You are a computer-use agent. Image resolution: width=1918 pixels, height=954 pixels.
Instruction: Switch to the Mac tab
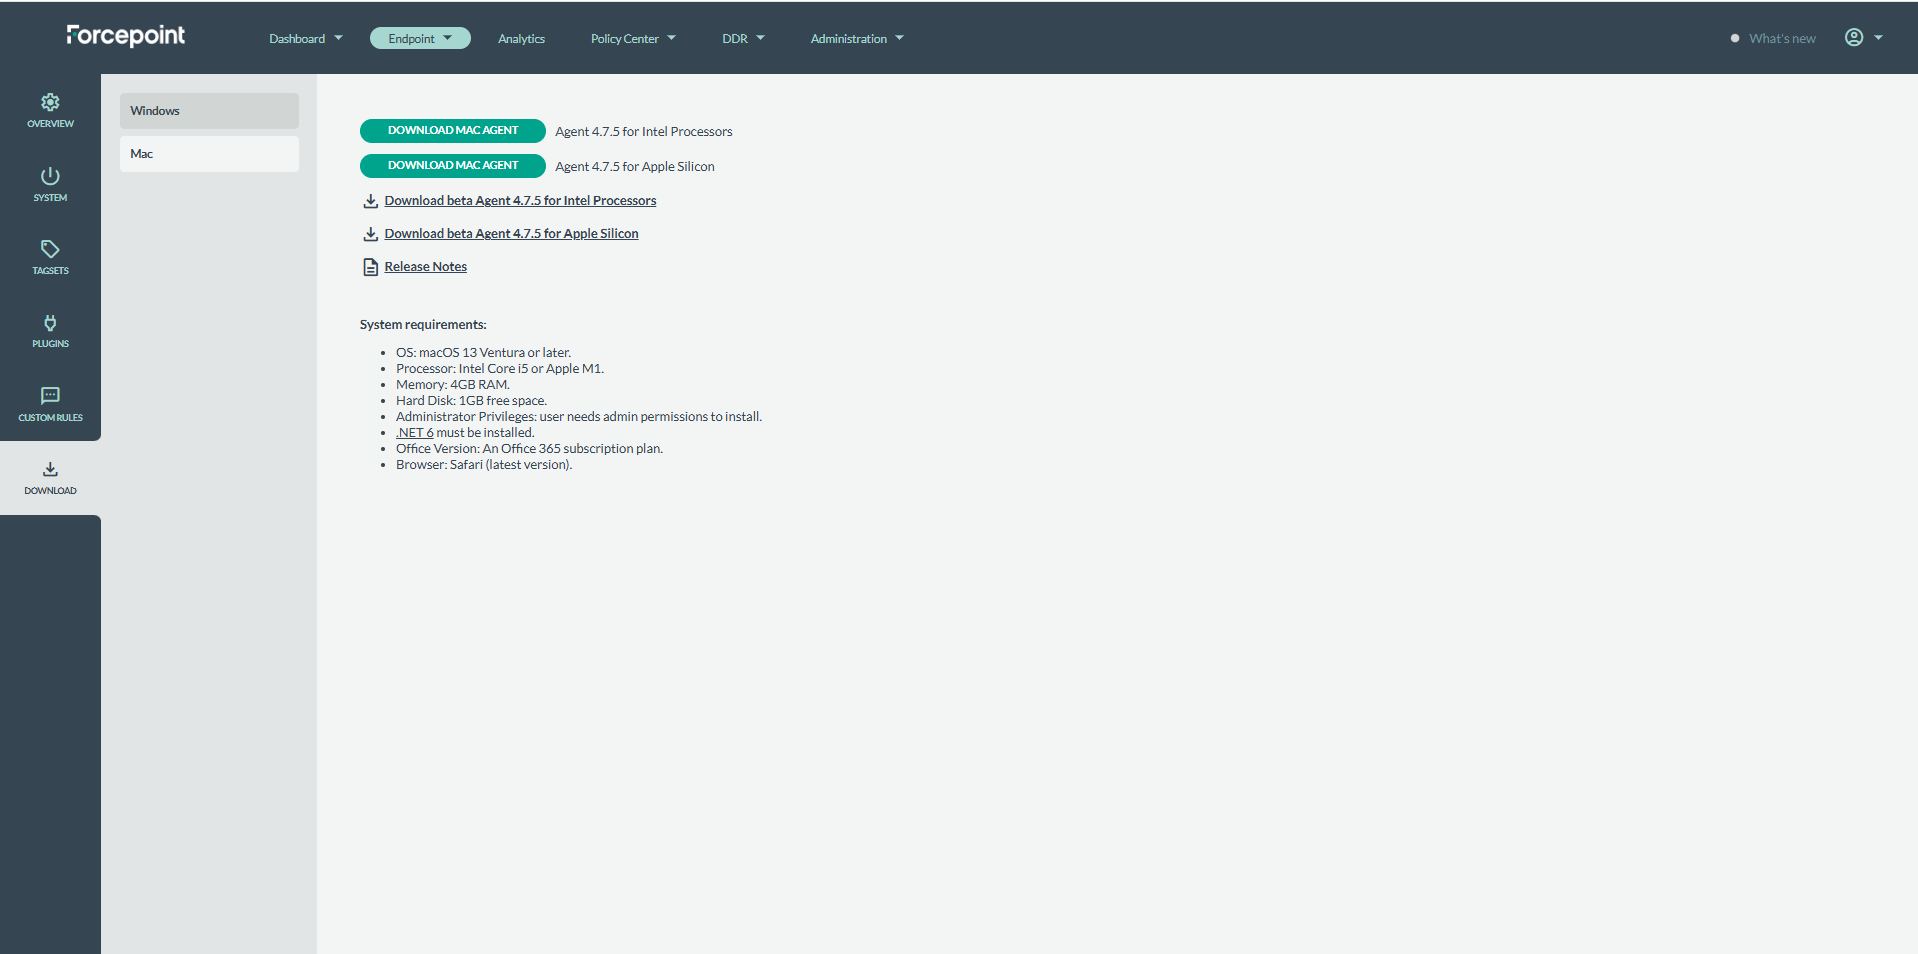(x=209, y=154)
